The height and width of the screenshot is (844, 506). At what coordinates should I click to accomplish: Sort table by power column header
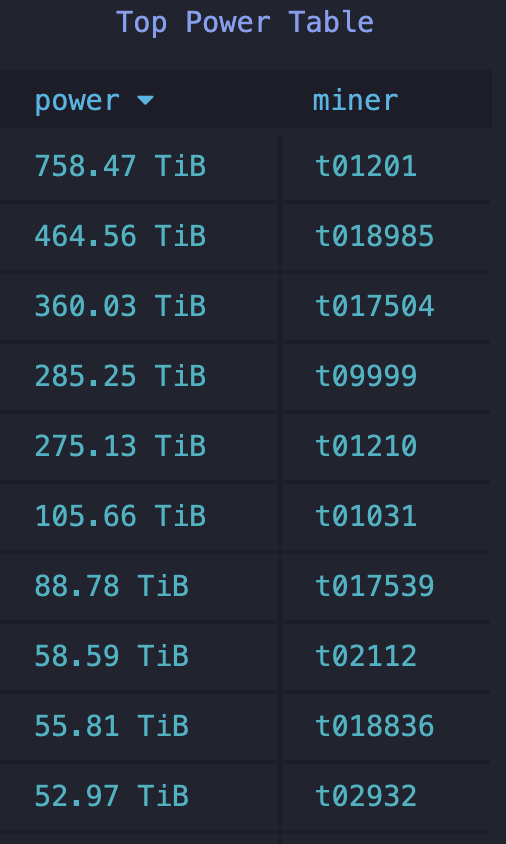(x=77, y=101)
